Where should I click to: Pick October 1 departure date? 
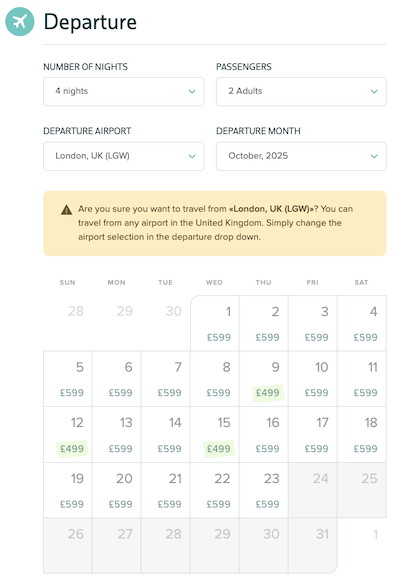pos(215,323)
